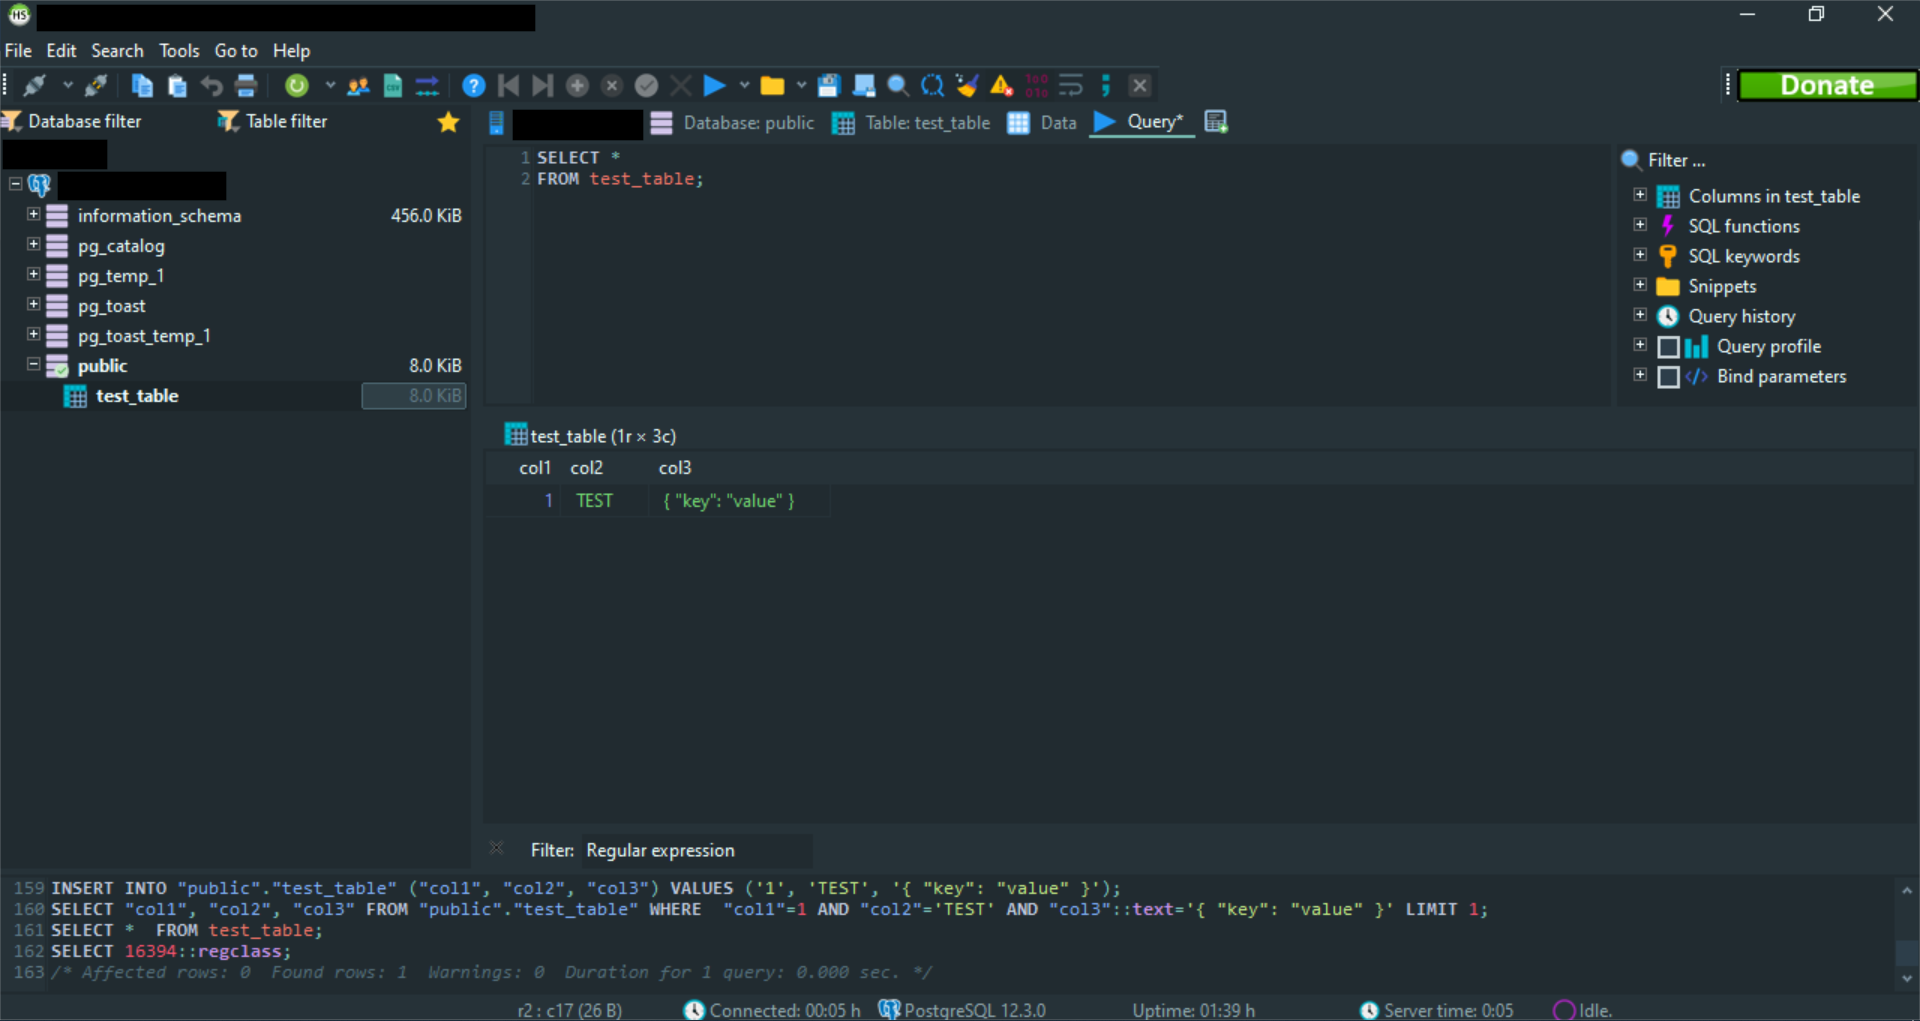
Task: Click the broom clean-up icon in the toolbar
Action: [x=966, y=86]
